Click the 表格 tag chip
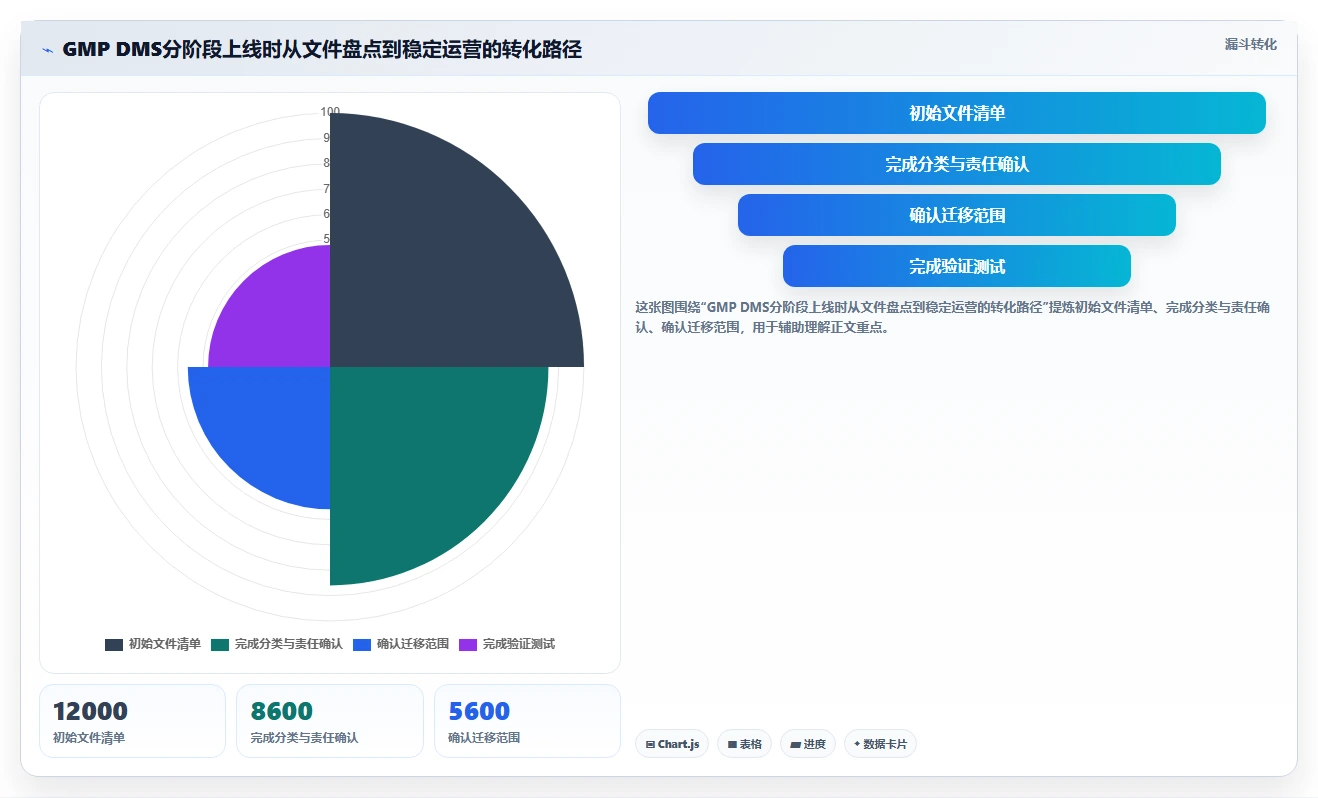The width and height of the screenshot is (1318, 798). click(744, 744)
